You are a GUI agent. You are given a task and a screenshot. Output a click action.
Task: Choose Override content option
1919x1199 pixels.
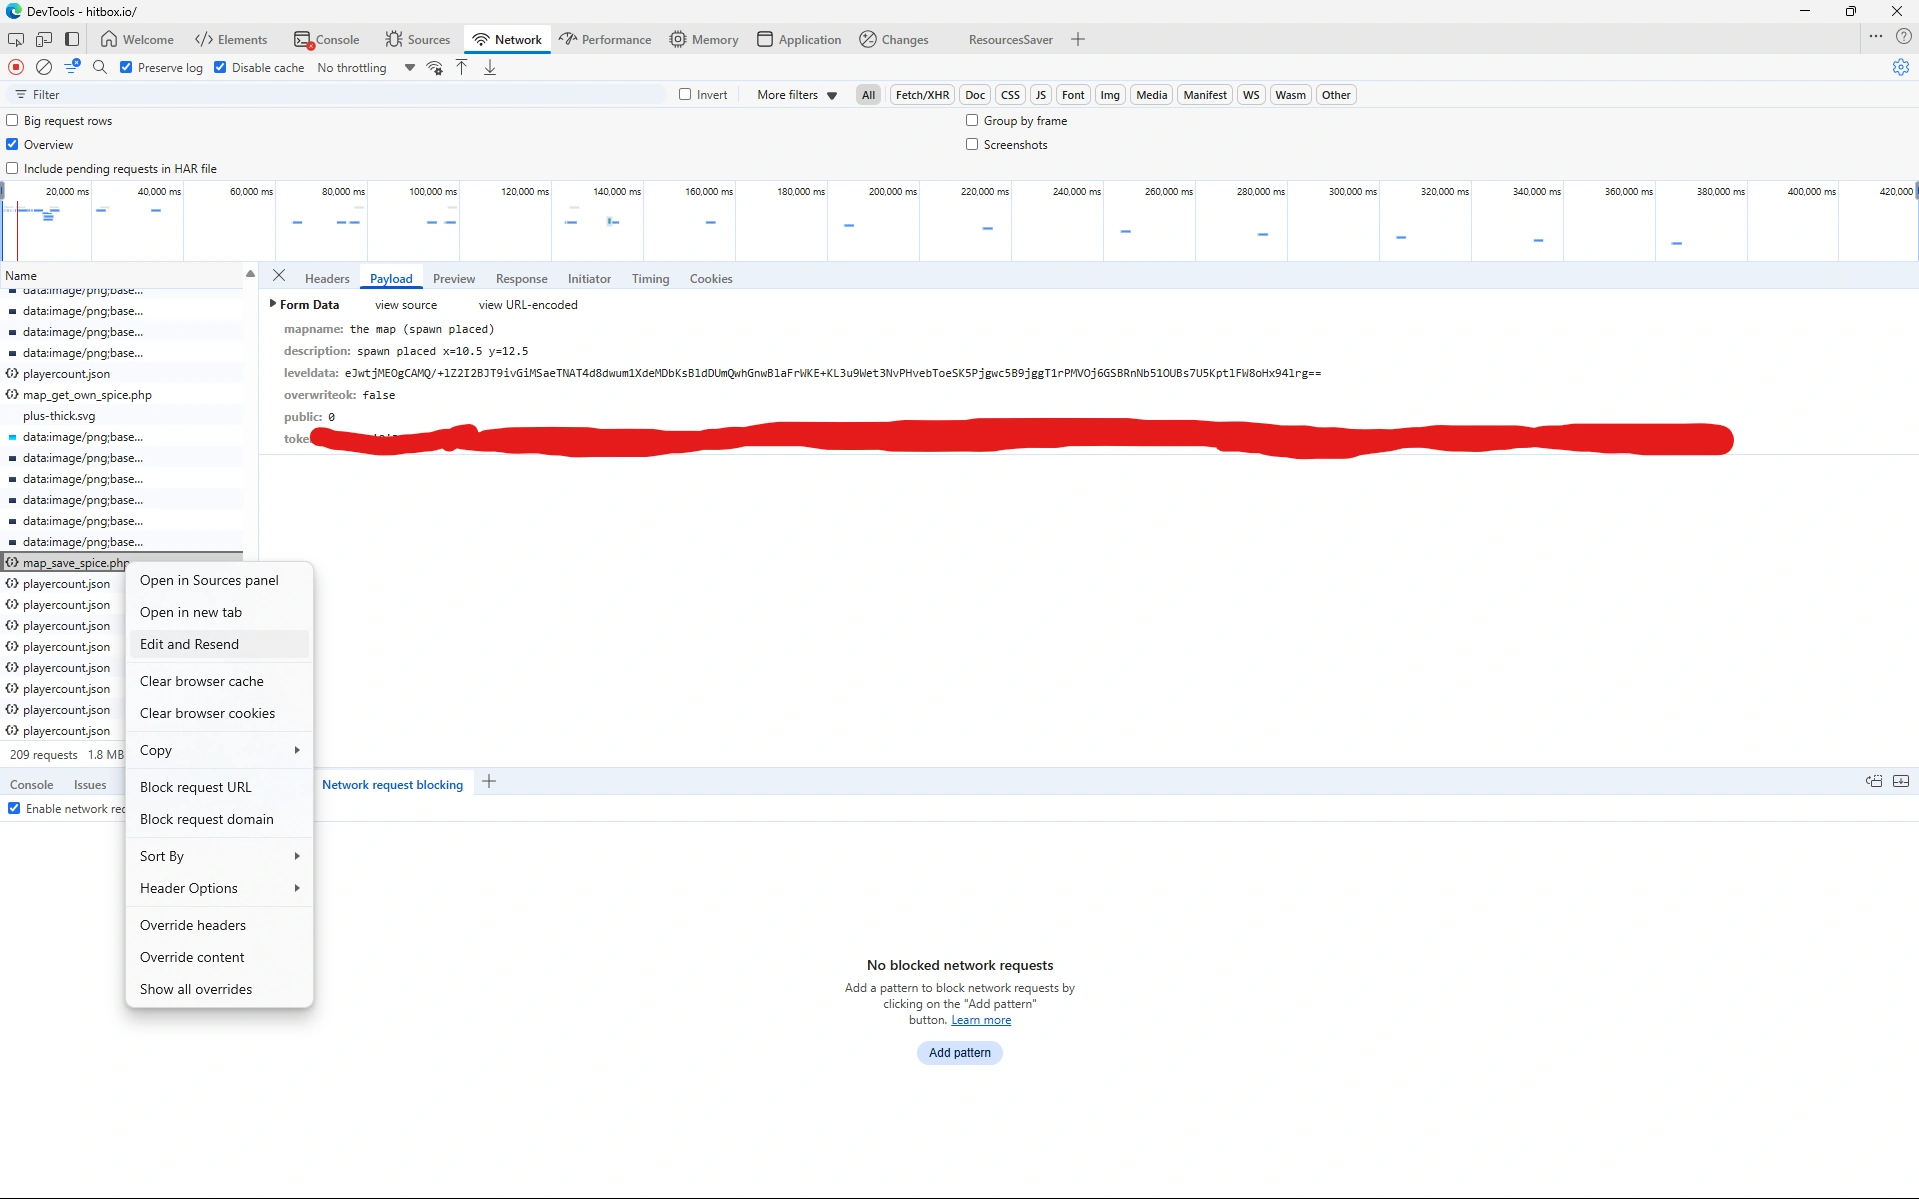[x=219, y=957]
